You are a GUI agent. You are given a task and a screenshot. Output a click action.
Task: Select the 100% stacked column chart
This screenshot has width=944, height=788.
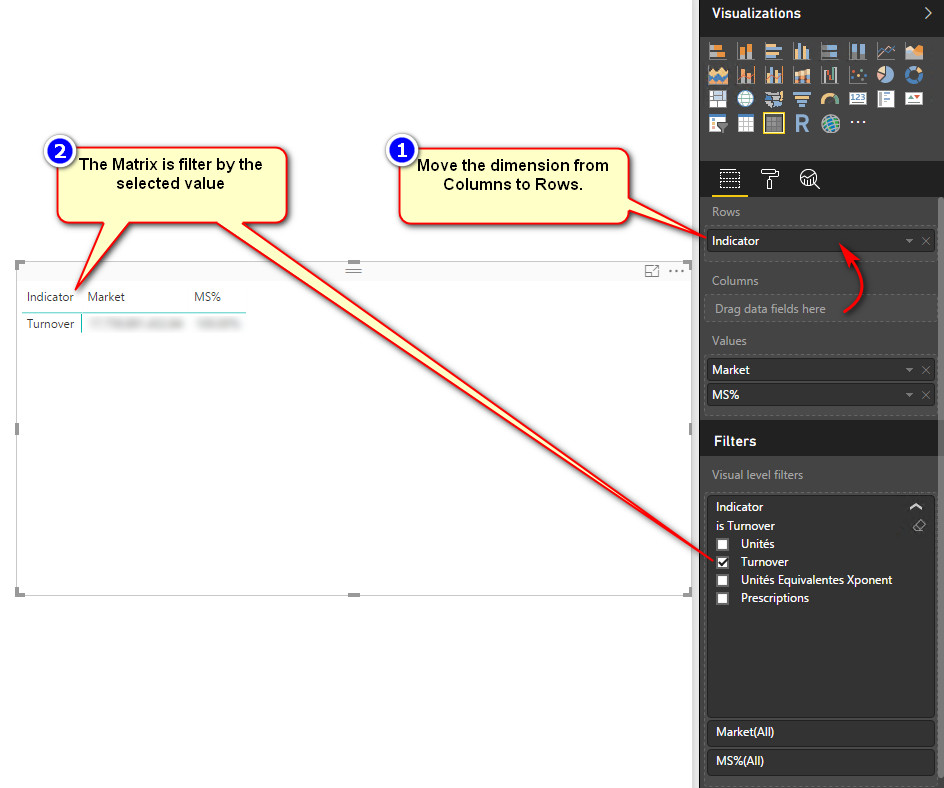click(x=858, y=51)
